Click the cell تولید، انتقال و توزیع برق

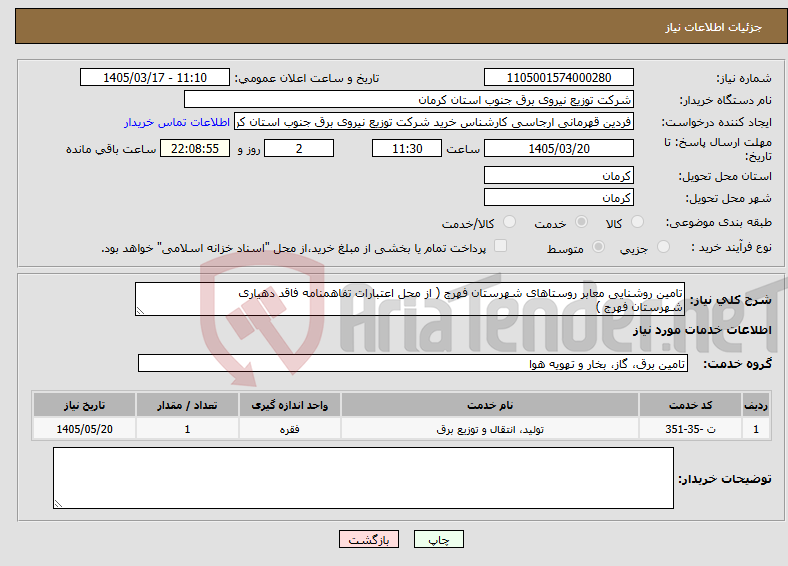coord(490,429)
